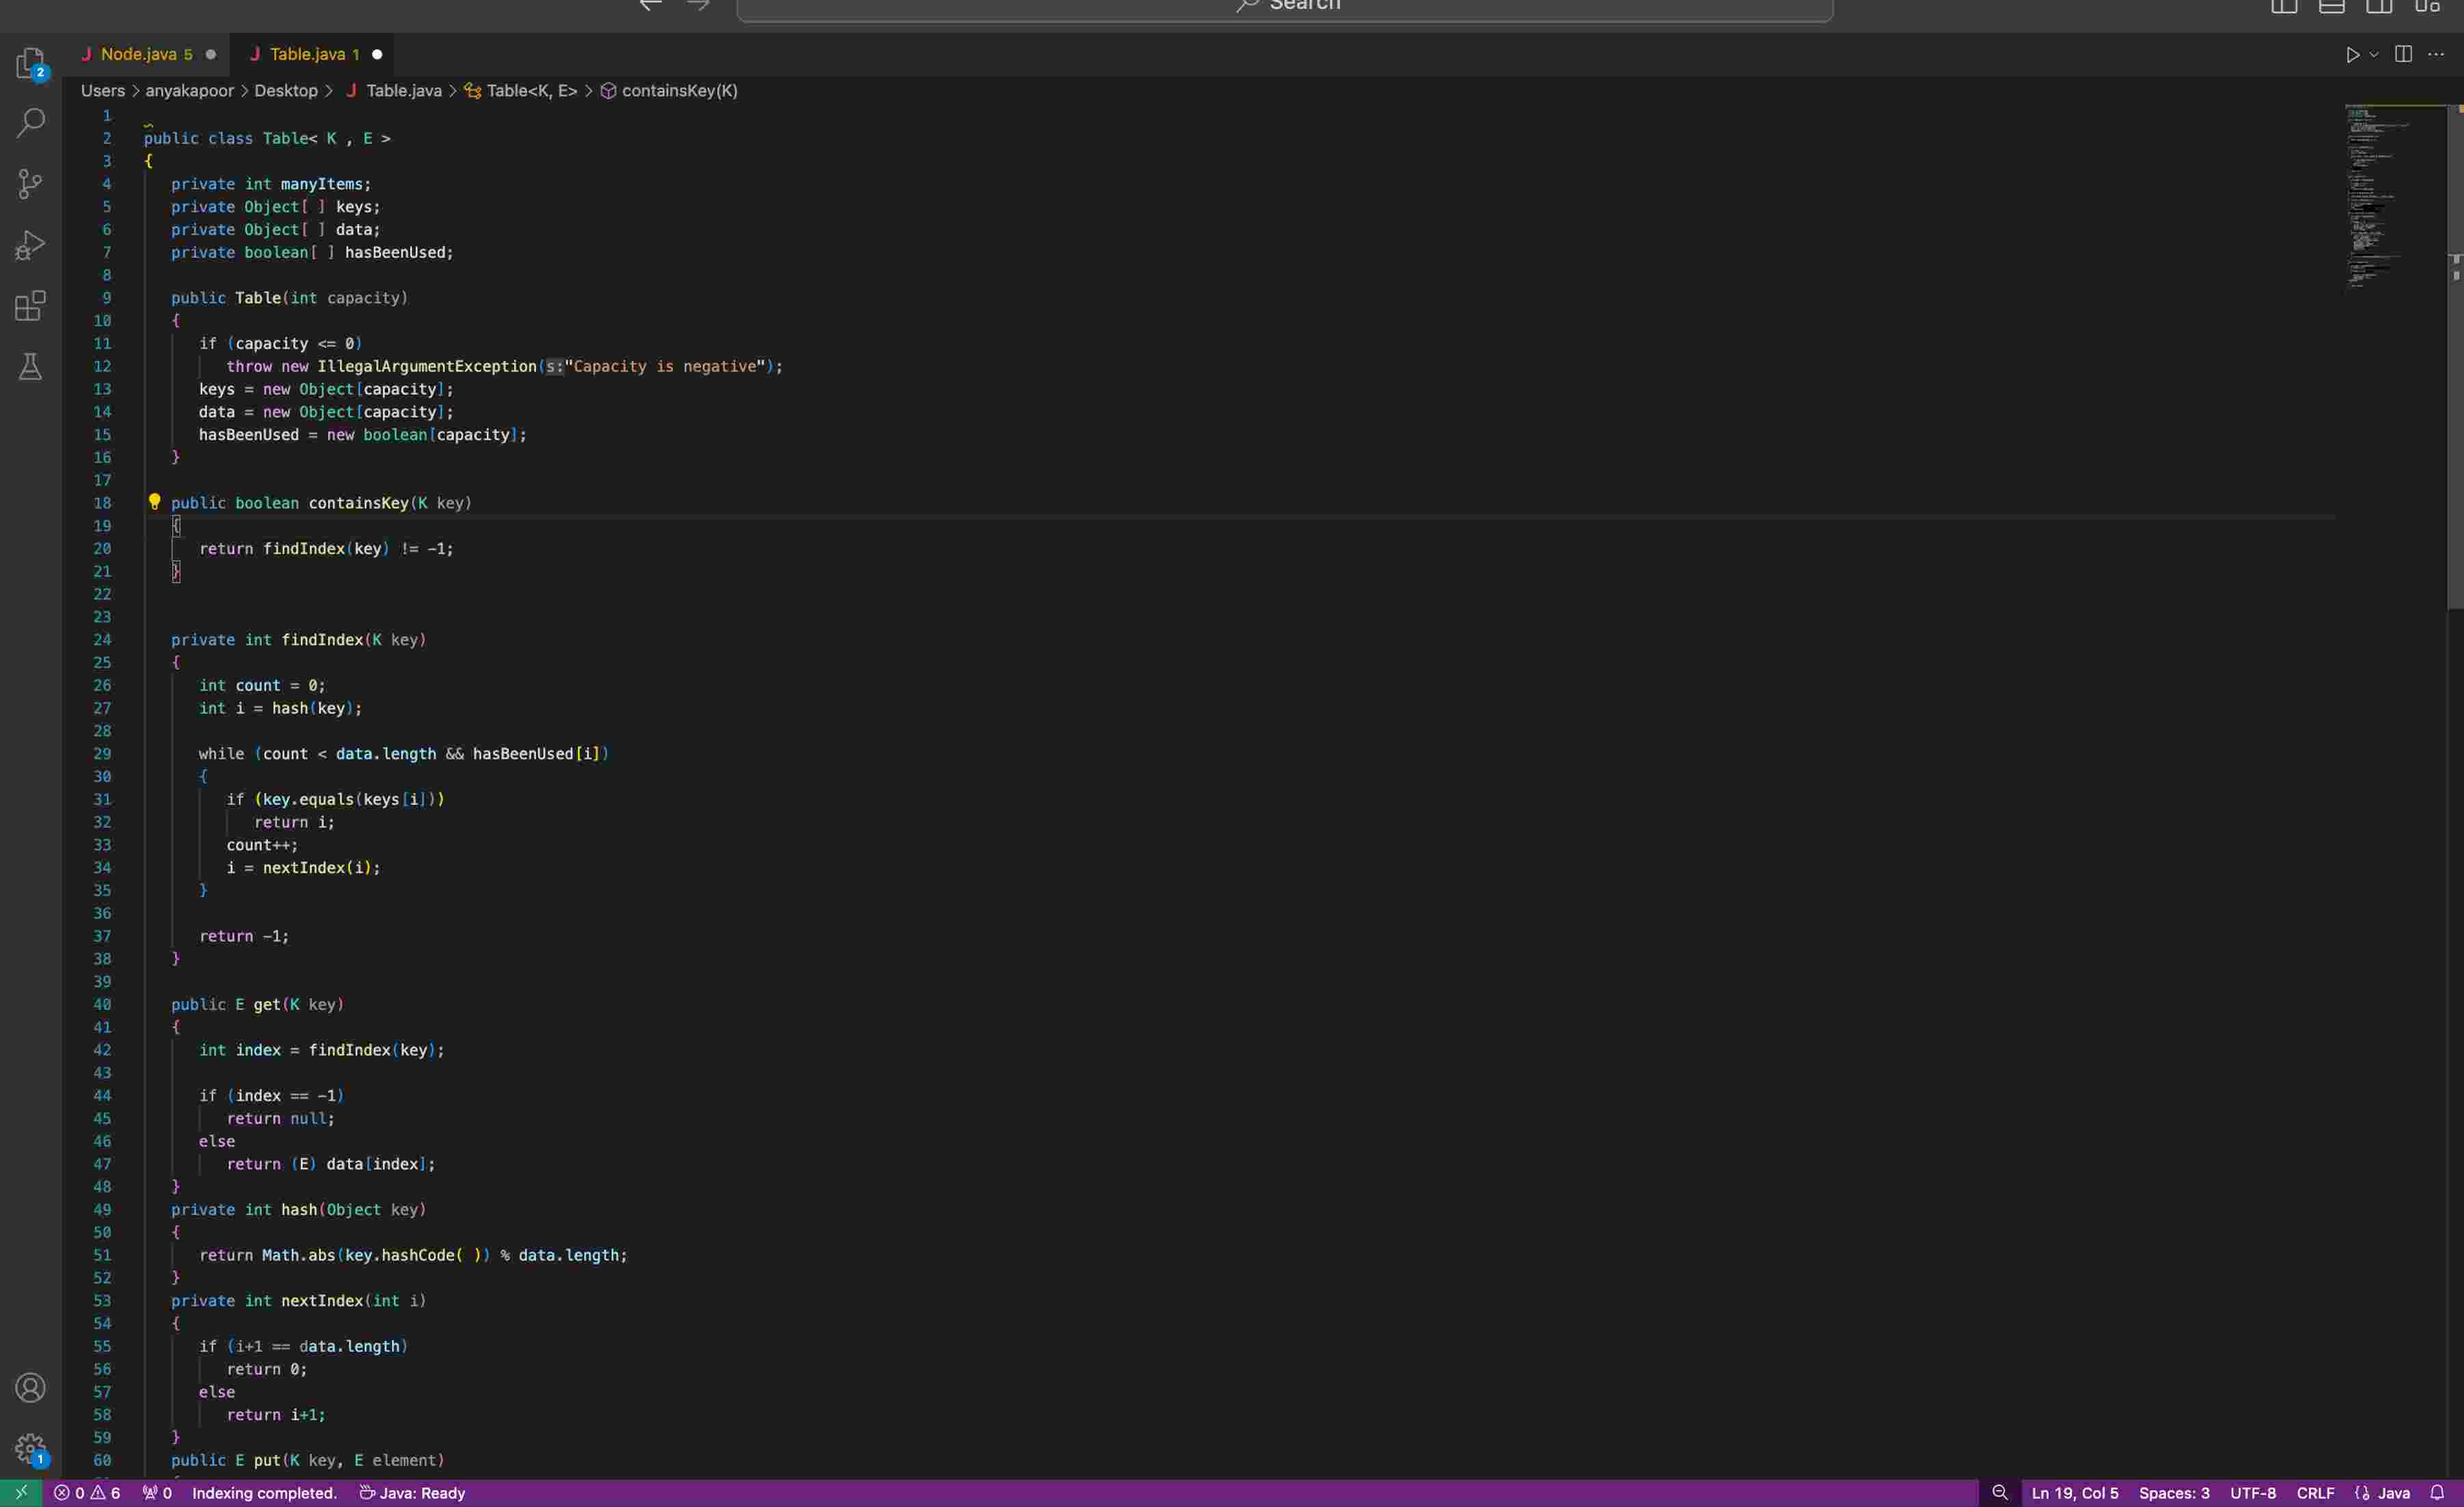This screenshot has height=1507, width=2464.
Task: Open the Run and Debug view
Action: (30, 245)
